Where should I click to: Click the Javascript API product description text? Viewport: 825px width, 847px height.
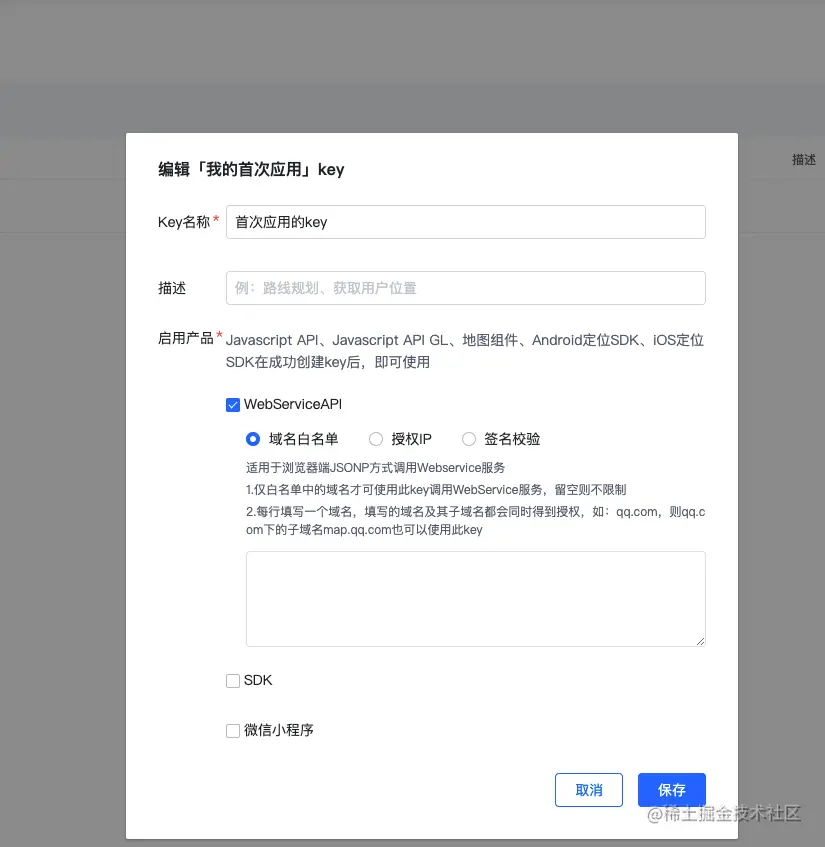(x=465, y=351)
